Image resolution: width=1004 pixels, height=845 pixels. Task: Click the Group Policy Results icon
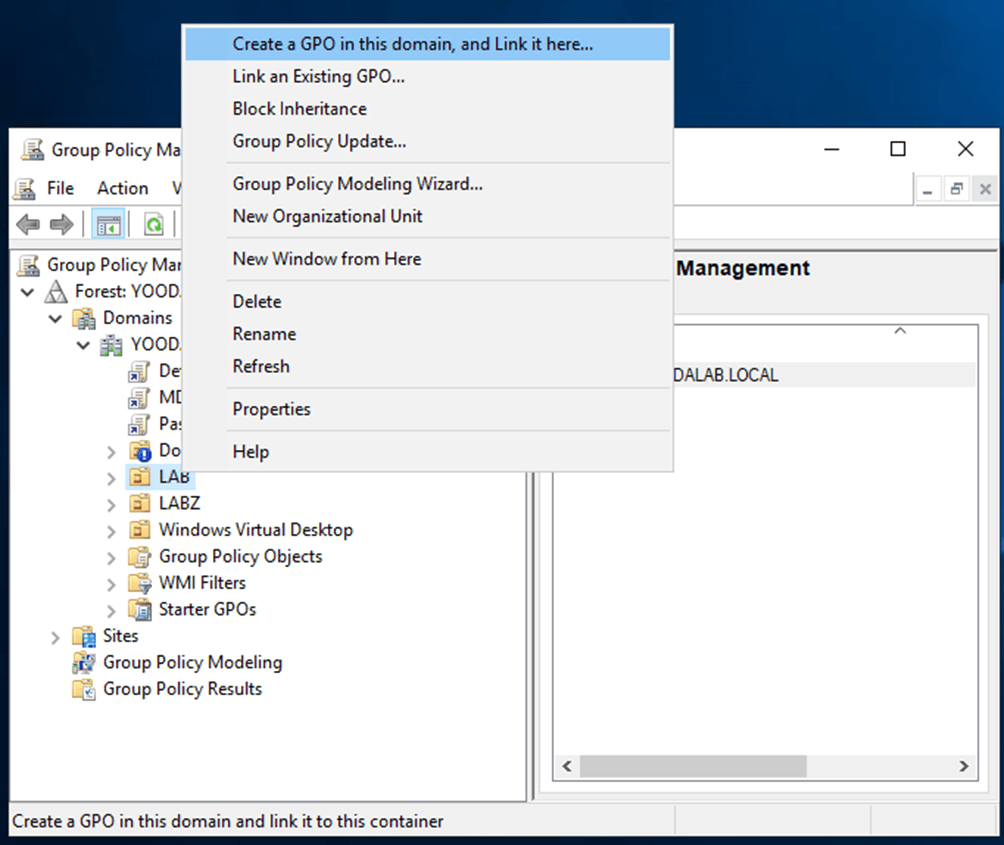click(84, 689)
